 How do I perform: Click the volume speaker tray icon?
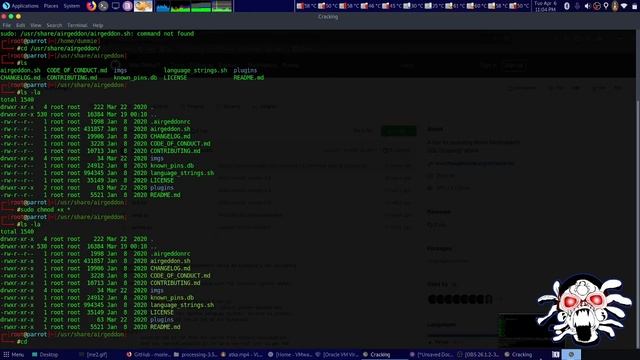587,6
